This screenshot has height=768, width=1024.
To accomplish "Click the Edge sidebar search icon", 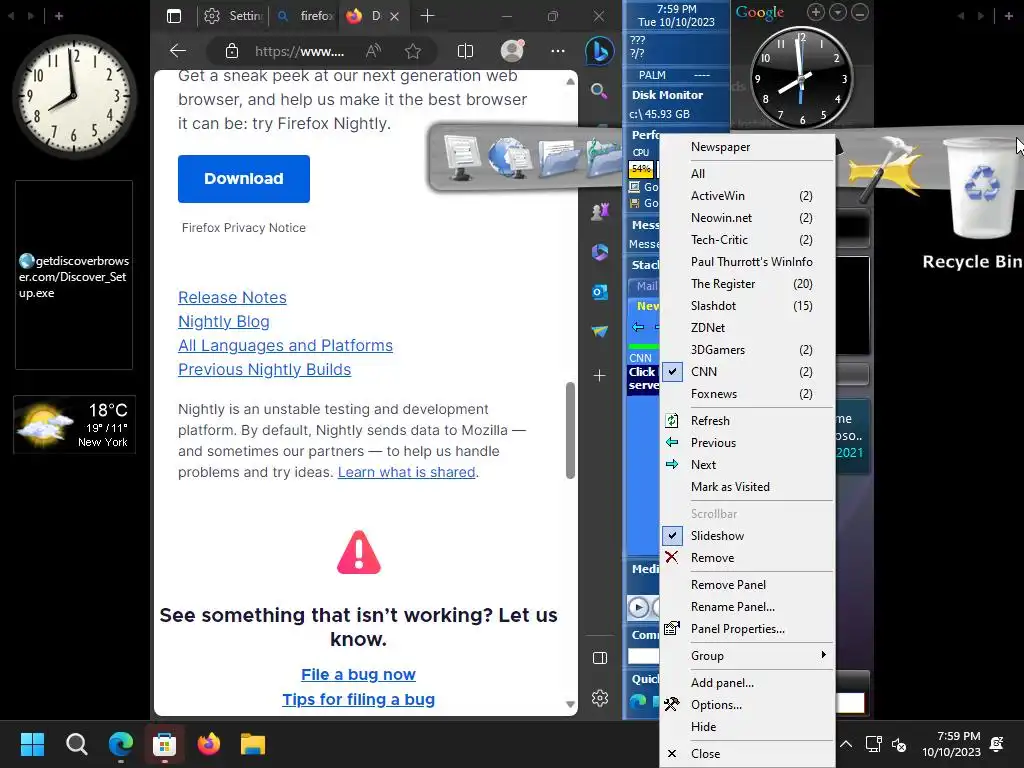I will 599,91.
